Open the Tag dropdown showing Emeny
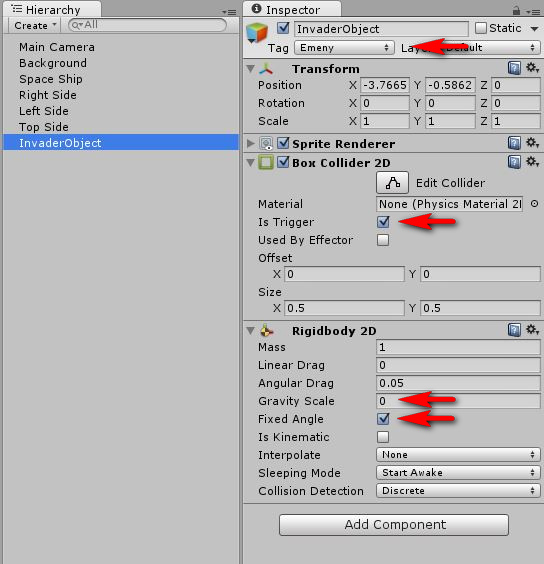The height and width of the screenshot is (564, 544). click(x=344, y=47)
